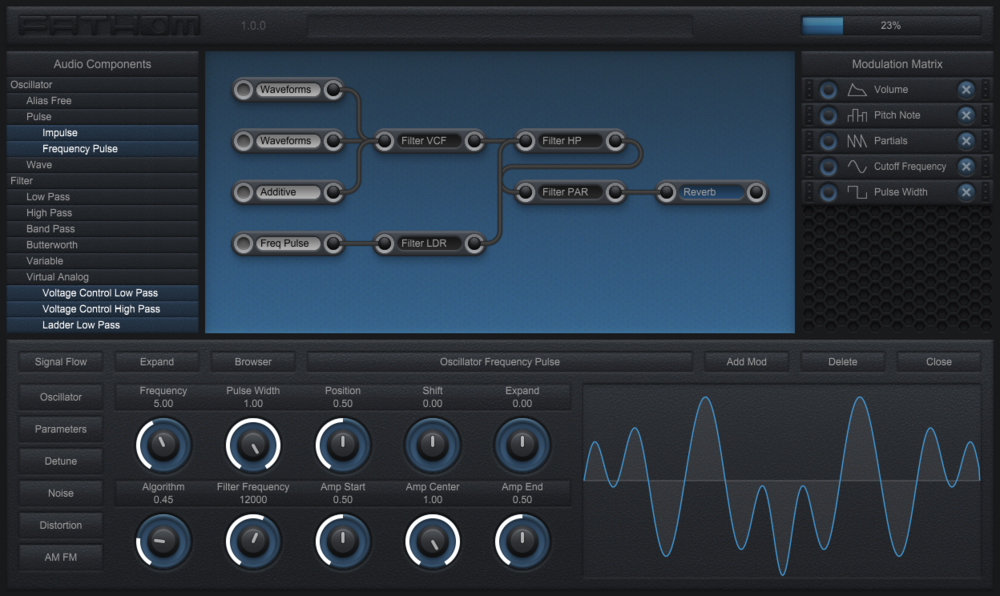Click the Delete button
Image resolution: width=1000 pixels, height=596 pixels.
click(842, 361)
